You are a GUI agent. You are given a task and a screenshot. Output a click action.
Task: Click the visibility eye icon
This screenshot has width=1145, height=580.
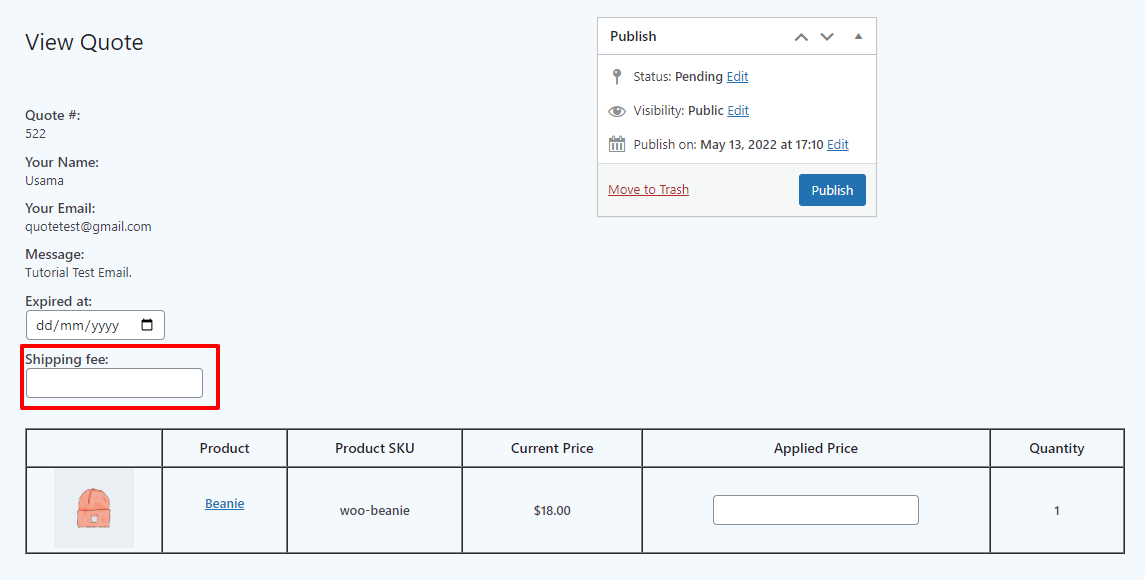617,111
